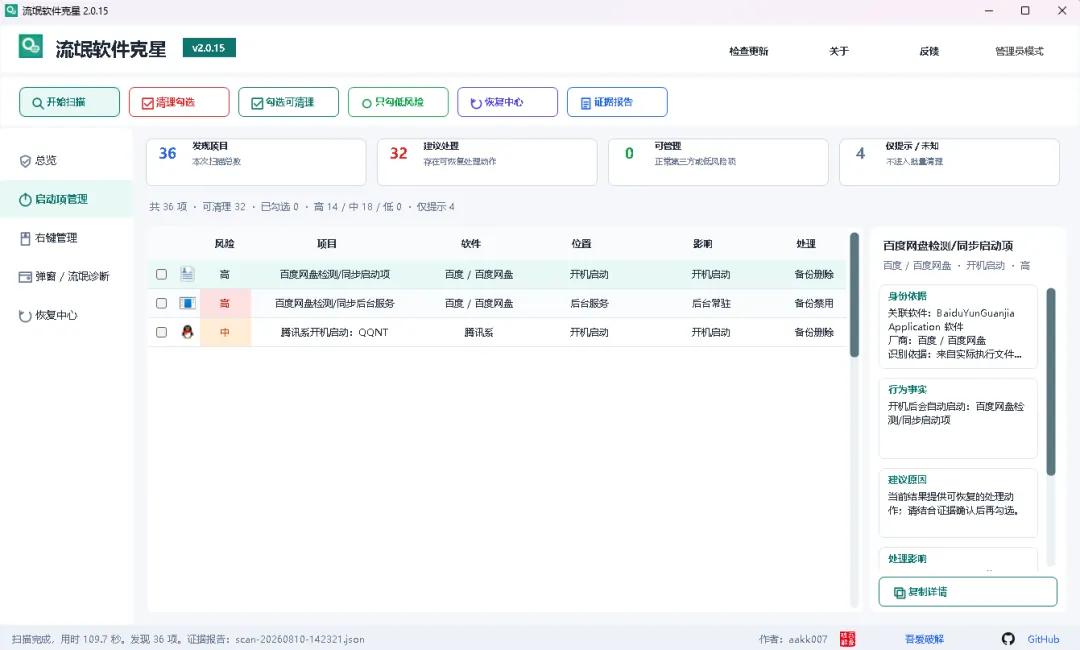Image resolution: width=1080 pixels, height=650 pixels.
Task: Click the GitHub octocat icon in the status bar
Action: 1008,639
